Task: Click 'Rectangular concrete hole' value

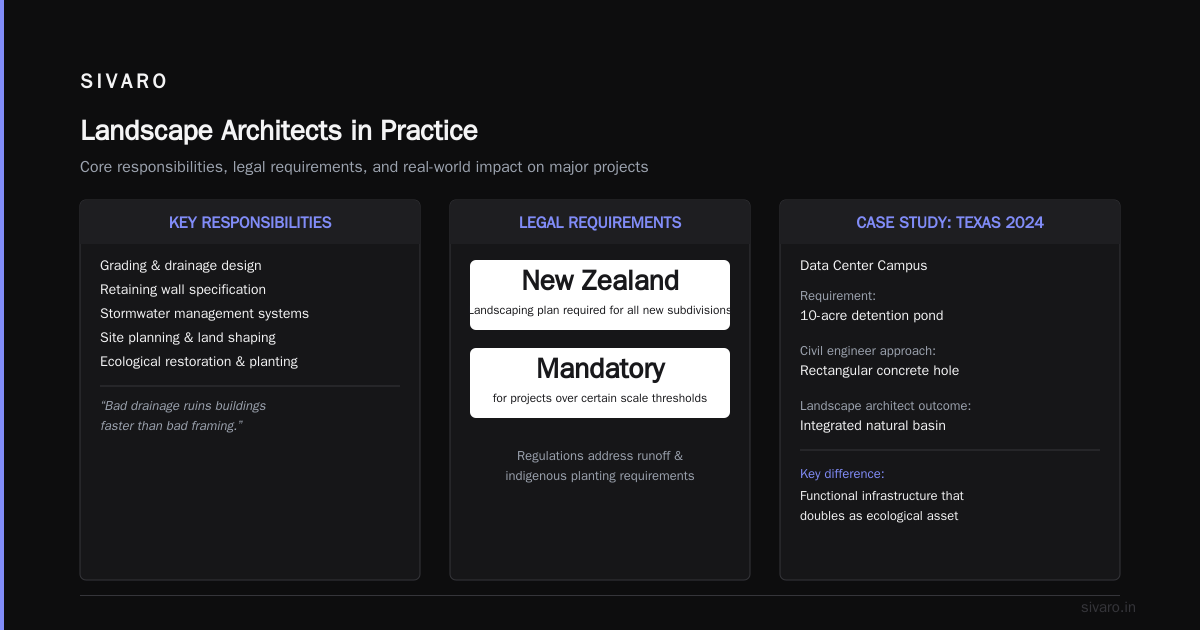Action: [879, 371]
